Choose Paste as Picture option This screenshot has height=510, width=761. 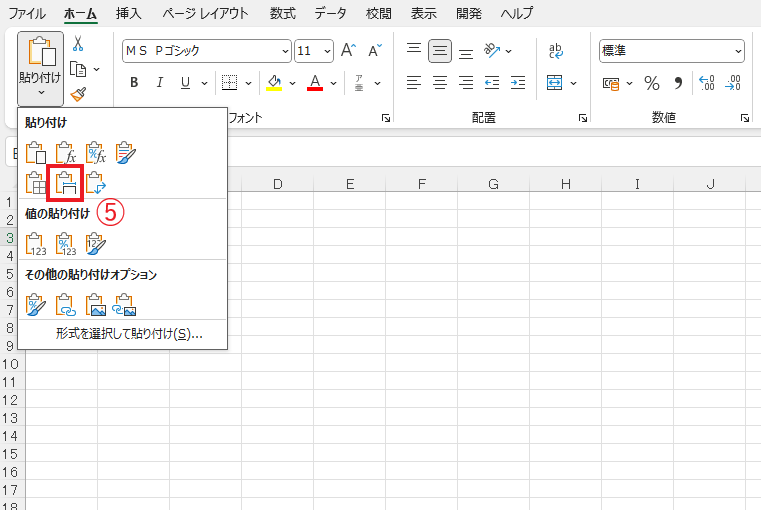(x=96, y=305)
